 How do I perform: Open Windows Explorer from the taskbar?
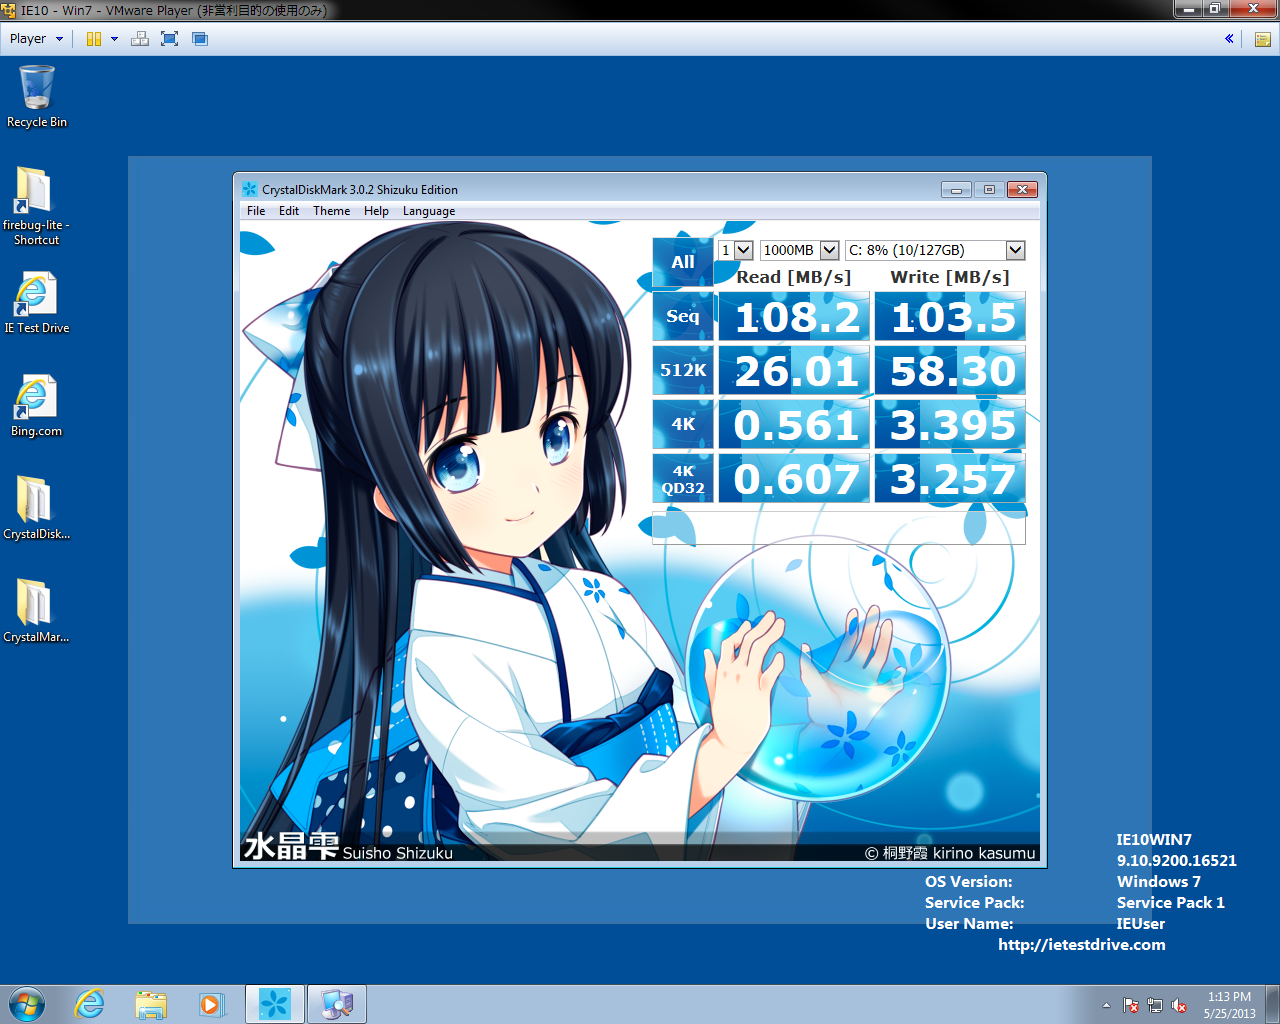(x=151, y=1004)
